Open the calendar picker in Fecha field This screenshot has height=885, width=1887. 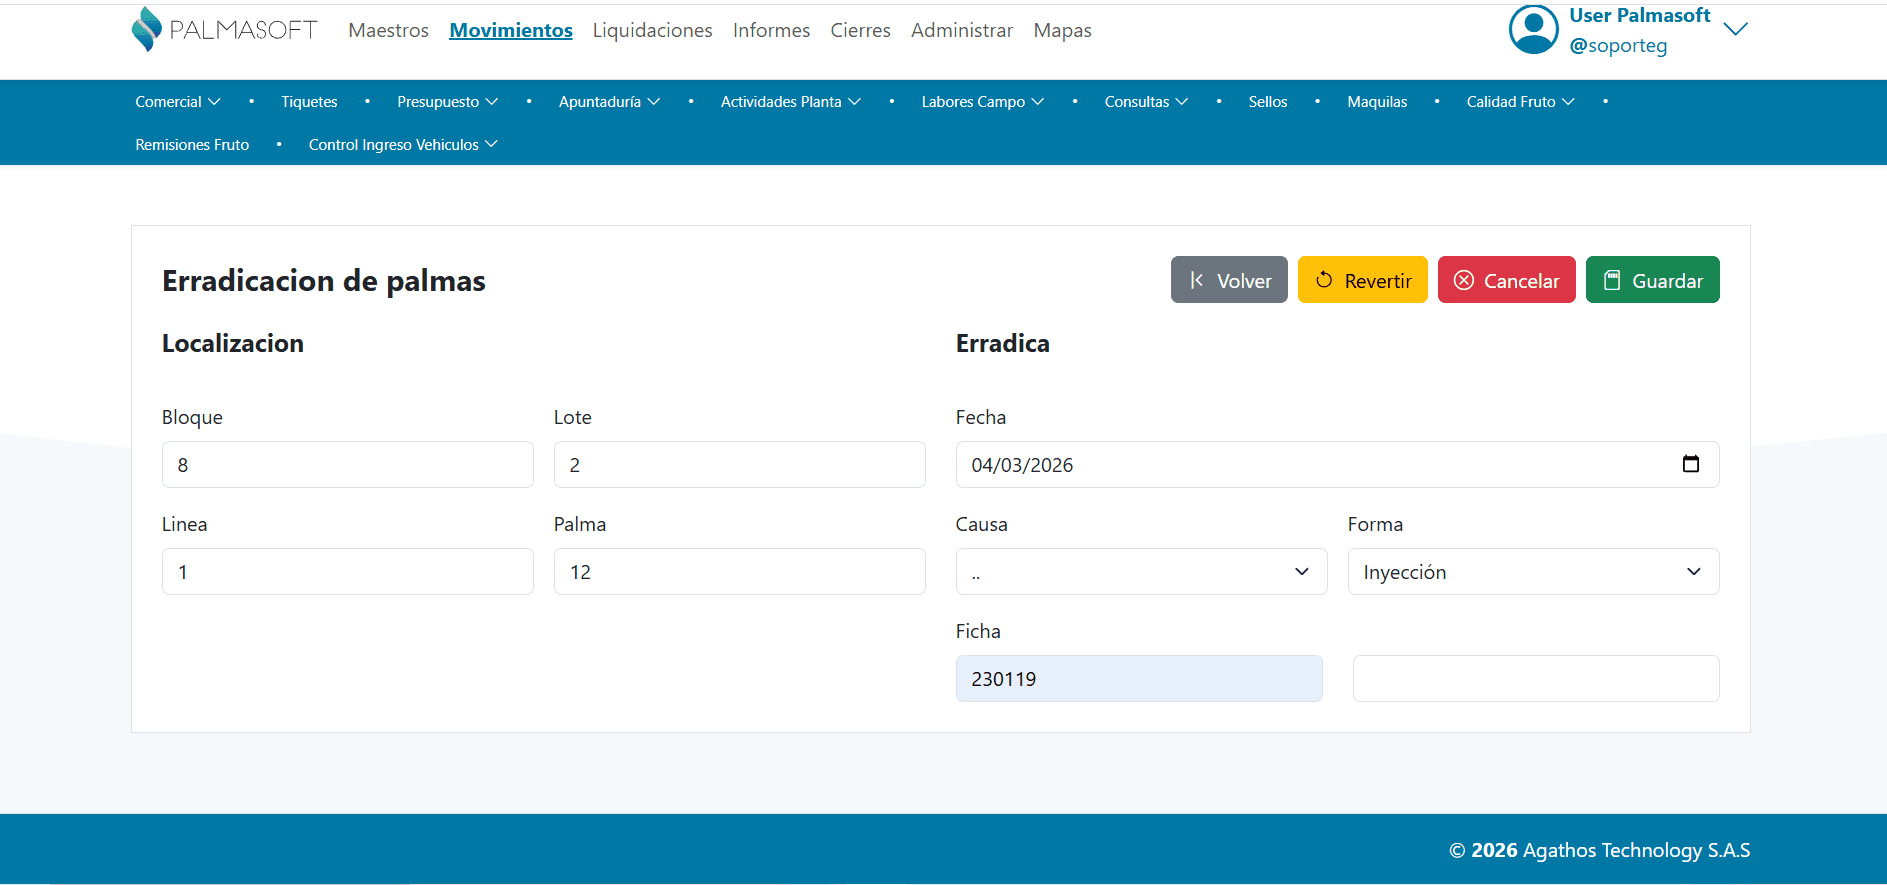click(1690, 464)
